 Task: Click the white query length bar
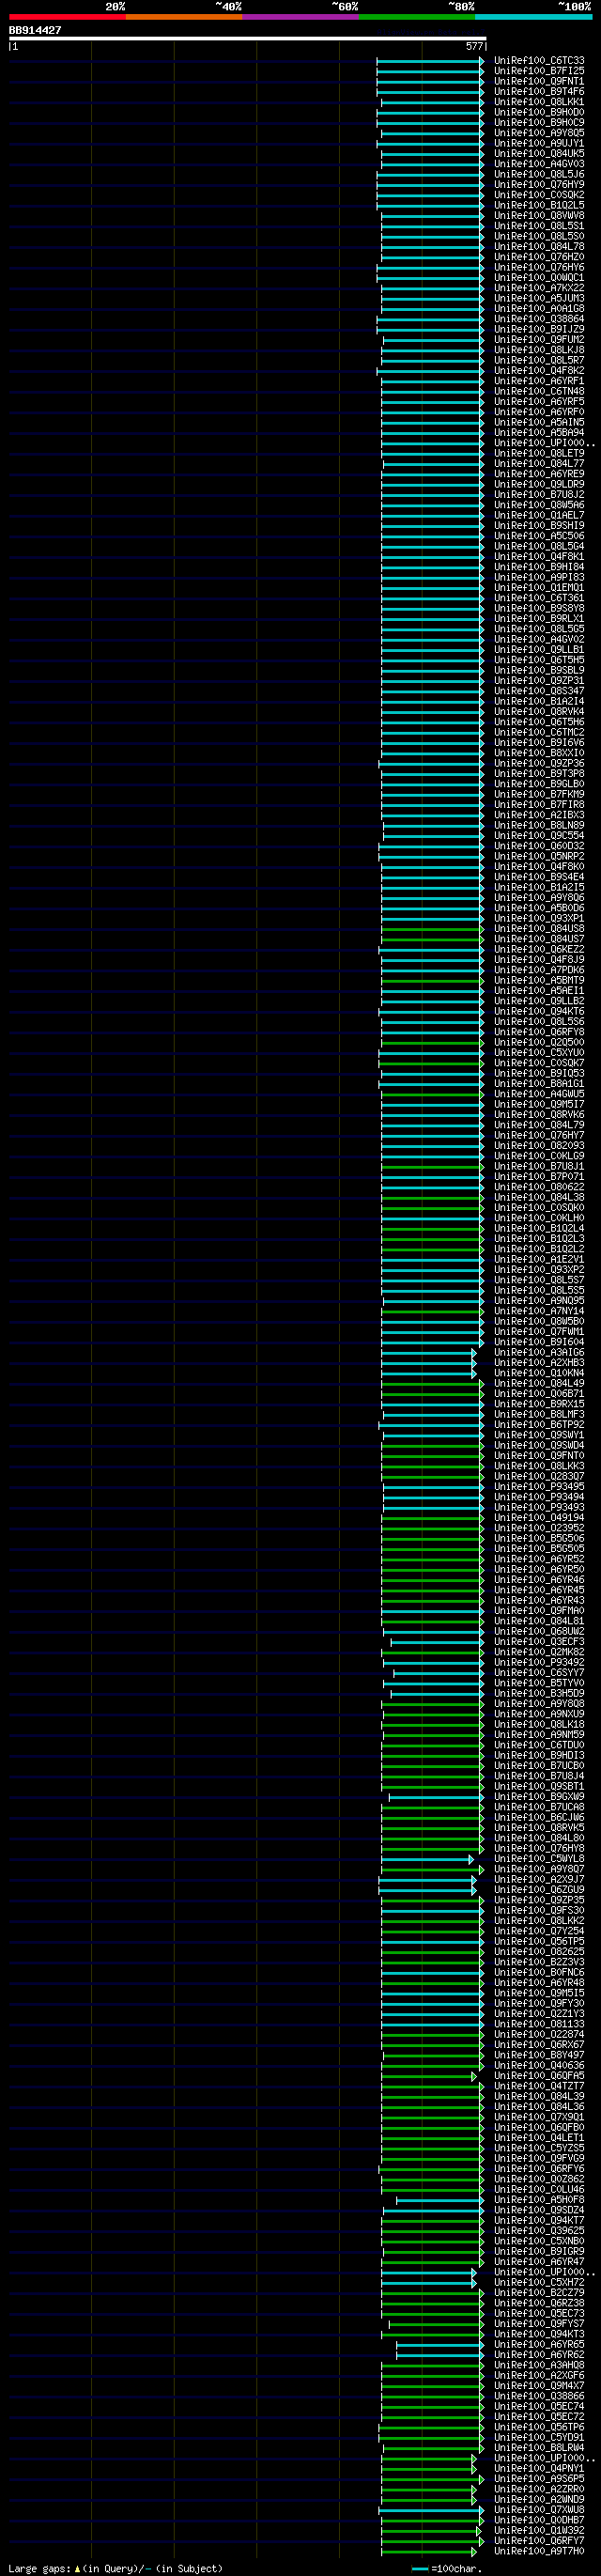pyautogui.click(x=248, y=39)
